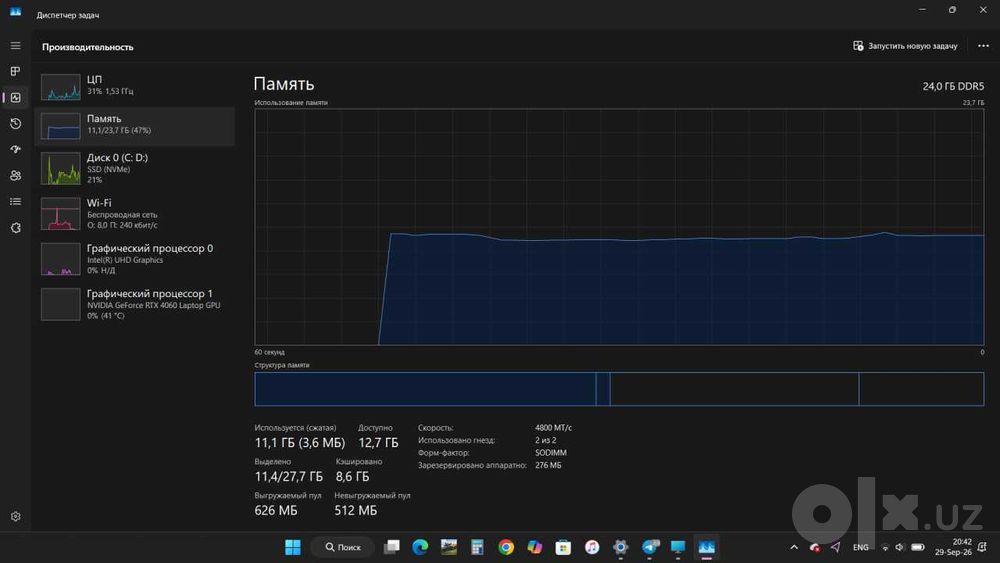
Task: Expand the system tray hidden icons chevron
Action: tap(794, 547)
